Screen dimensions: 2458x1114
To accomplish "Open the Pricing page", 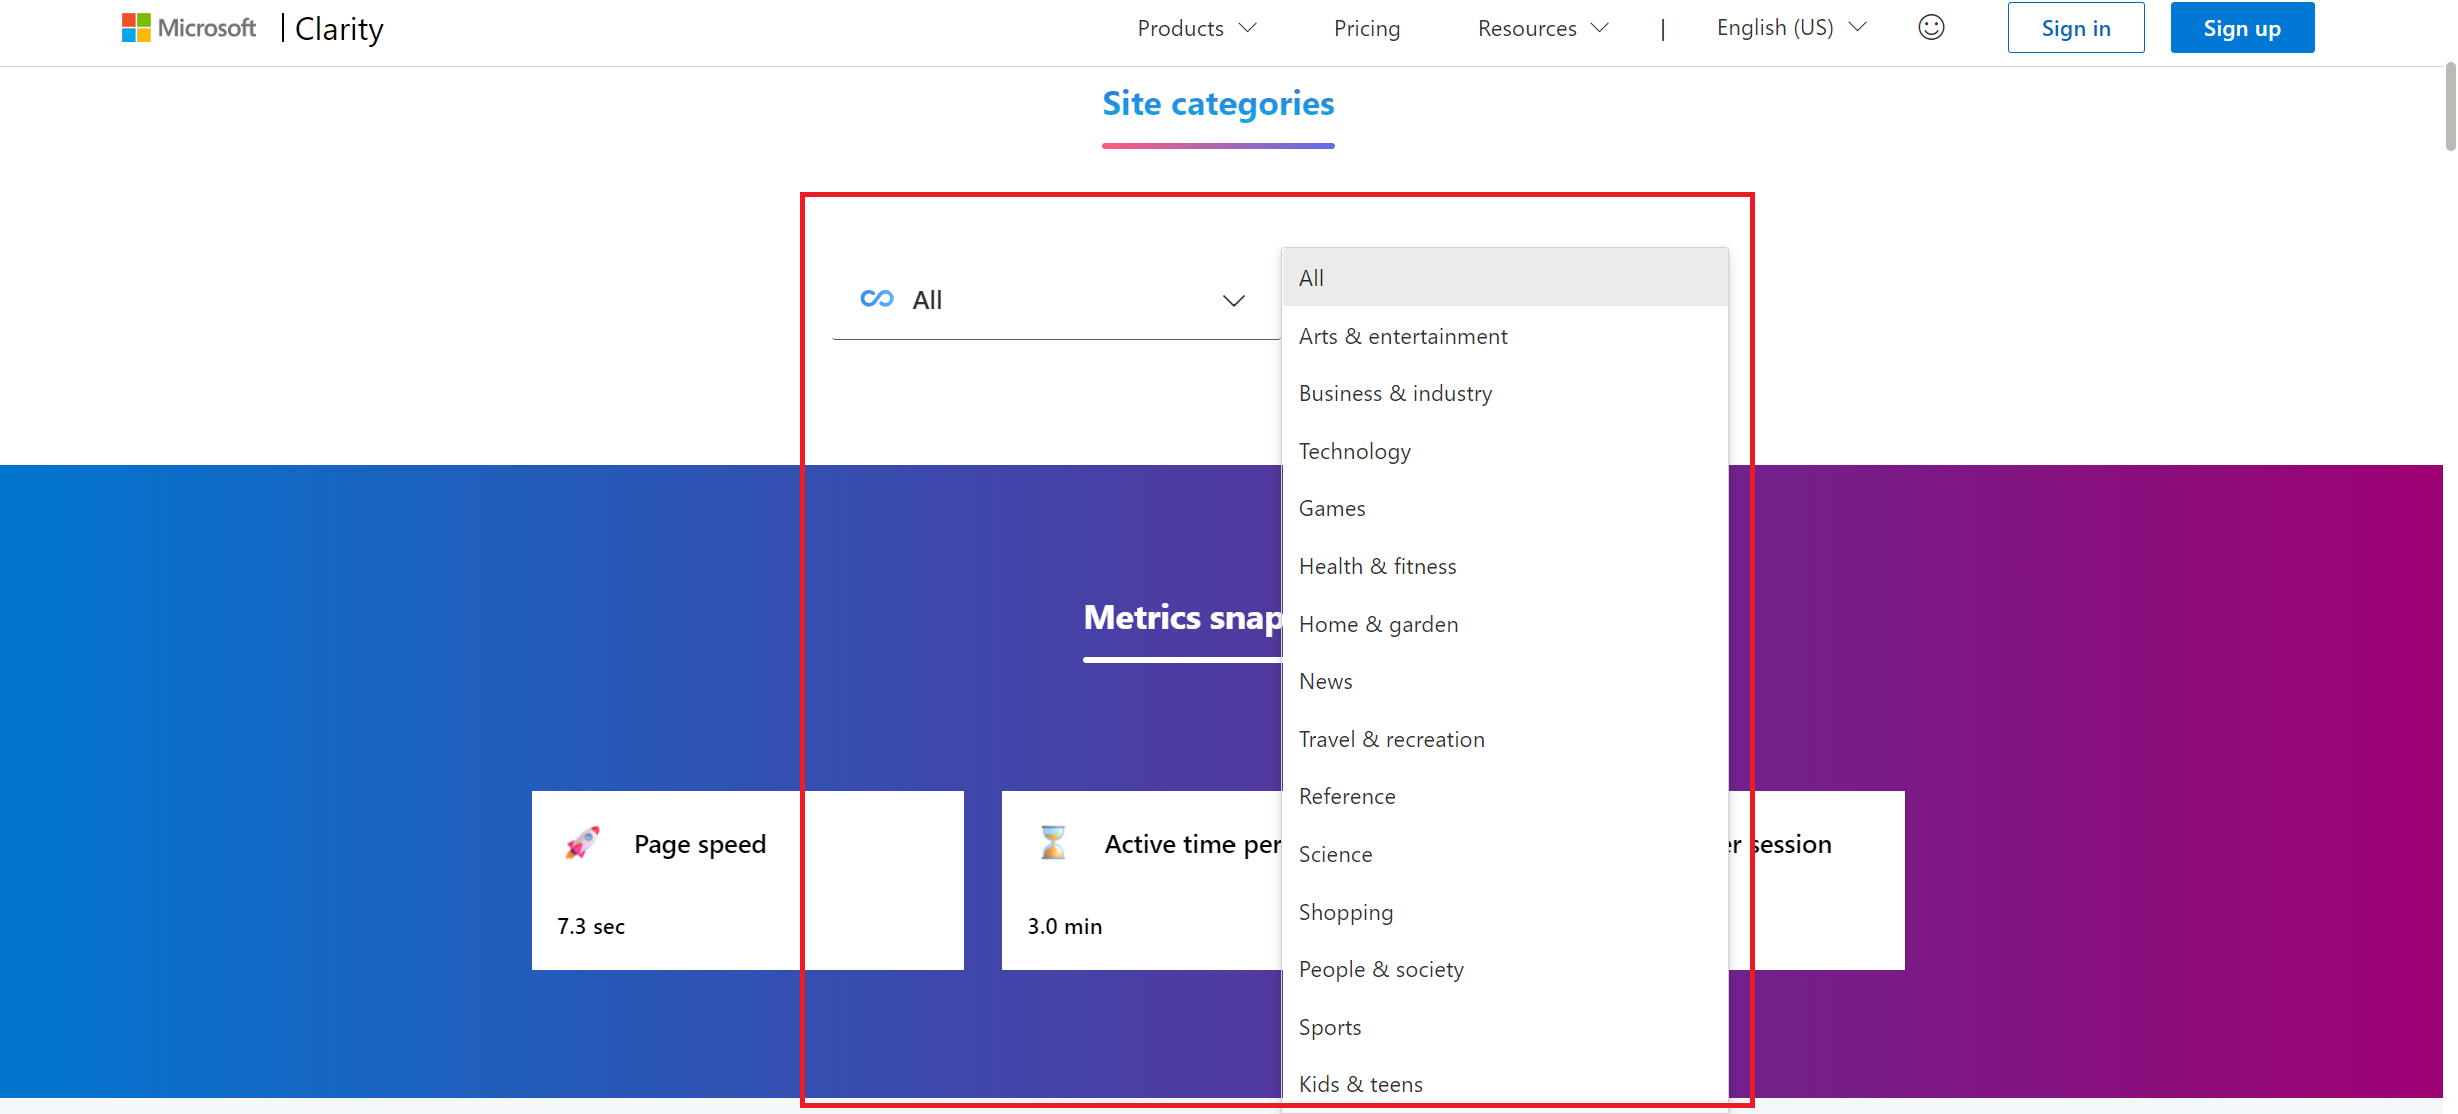I will [1366, 28].
